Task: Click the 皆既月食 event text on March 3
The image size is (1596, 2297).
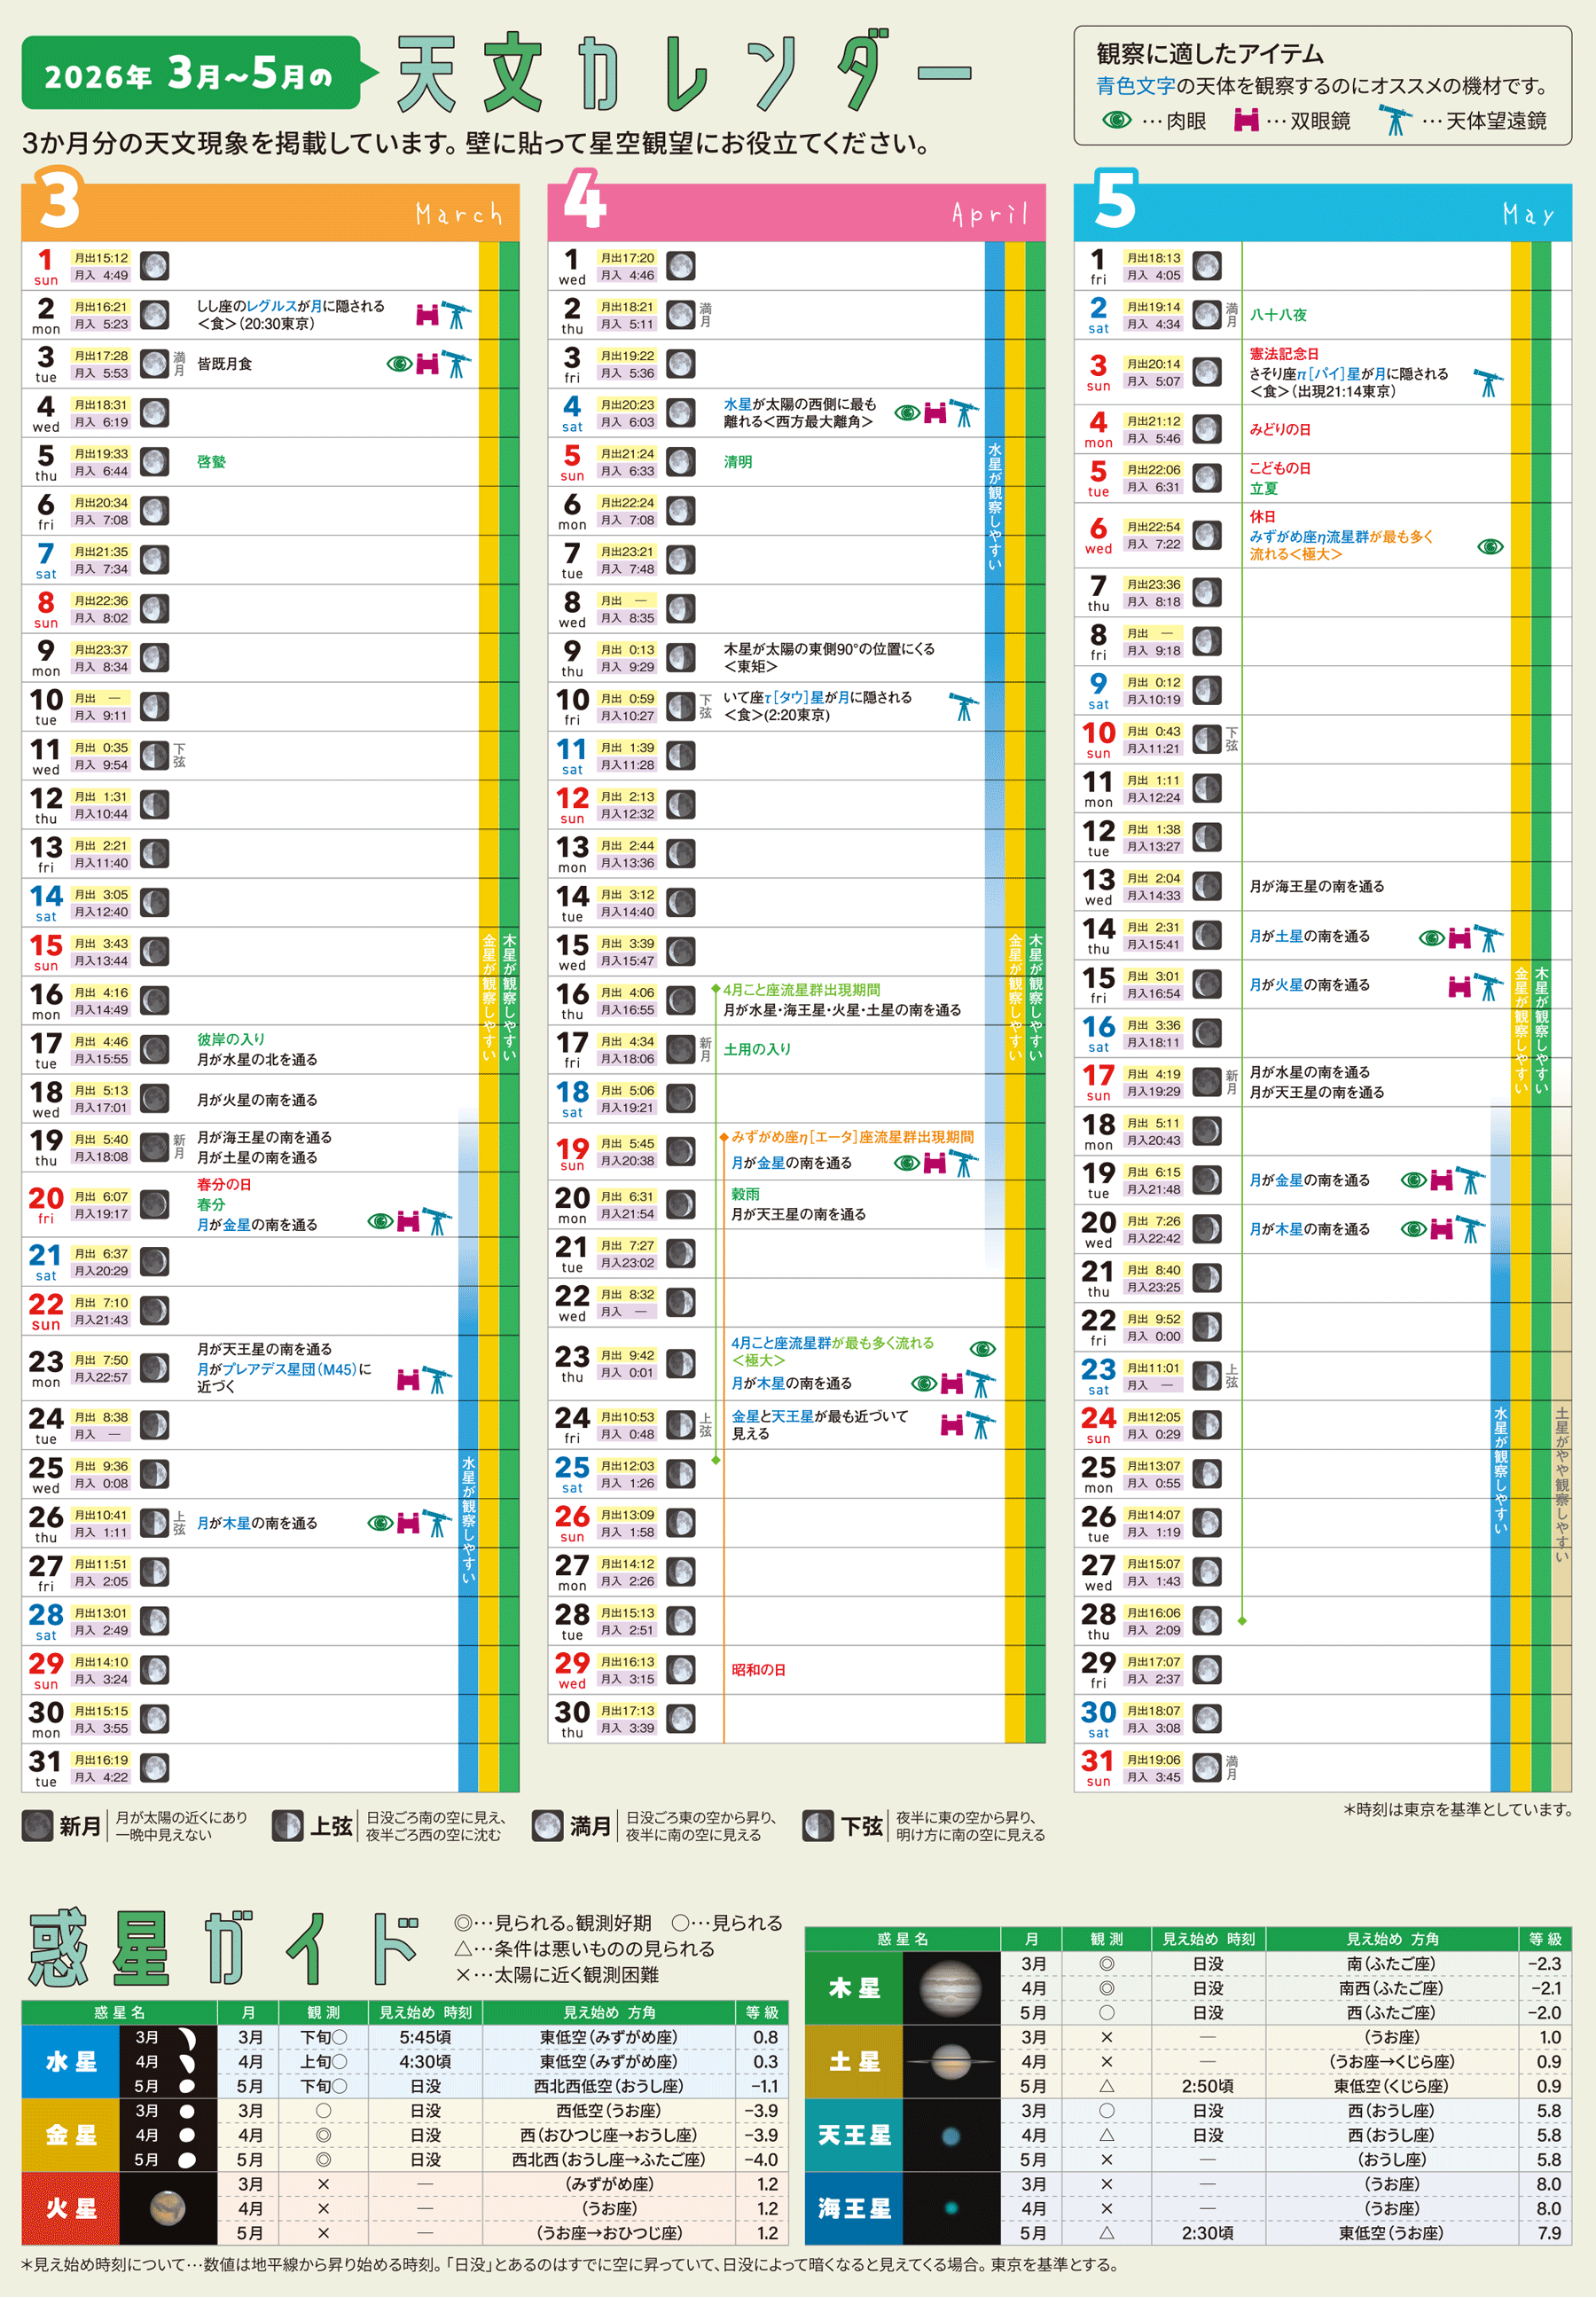Action: click(224, 364)
